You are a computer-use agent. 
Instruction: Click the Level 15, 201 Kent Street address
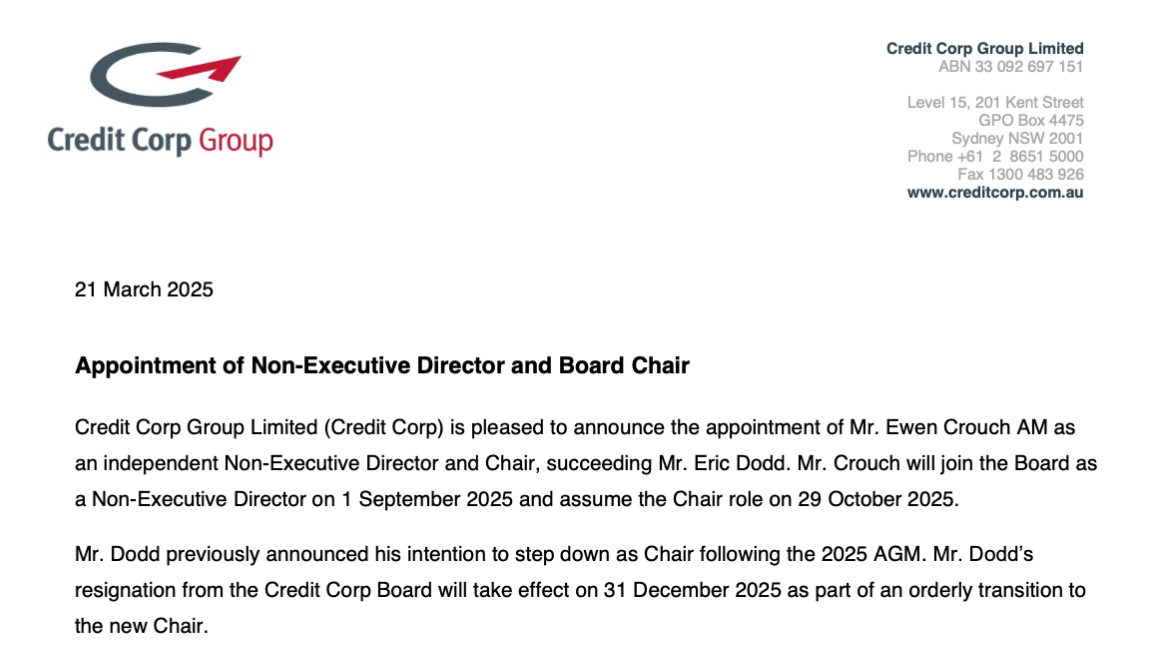click(x=995, y=102)
